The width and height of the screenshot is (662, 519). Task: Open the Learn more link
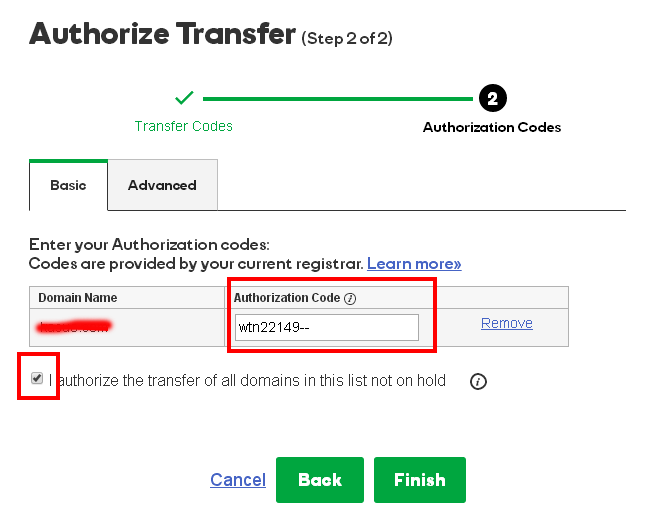point(414,264)
